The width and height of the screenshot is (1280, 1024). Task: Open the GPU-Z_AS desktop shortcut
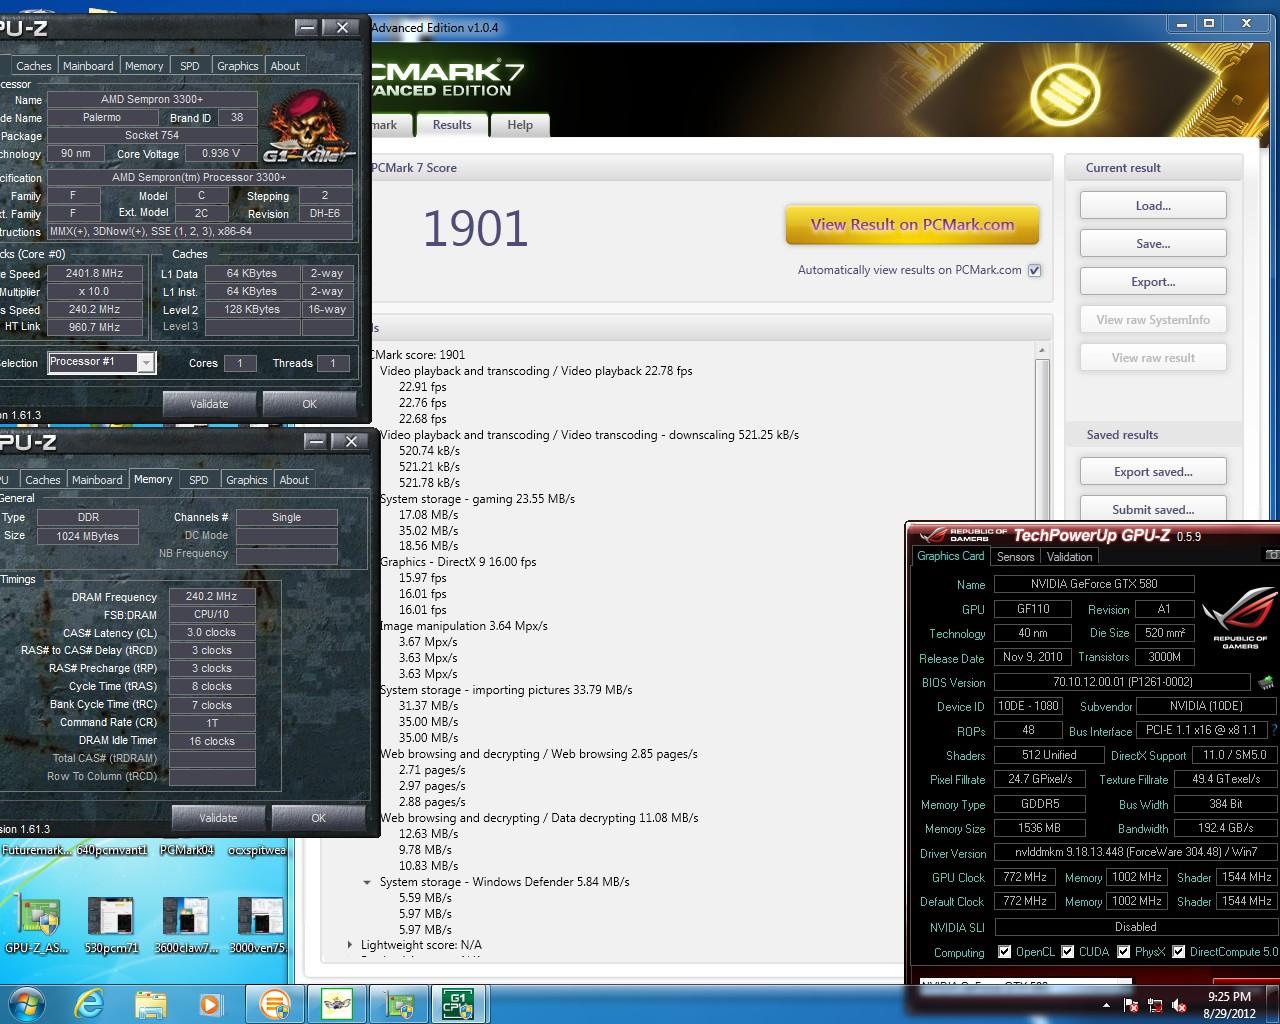click(x=39, y=925)
